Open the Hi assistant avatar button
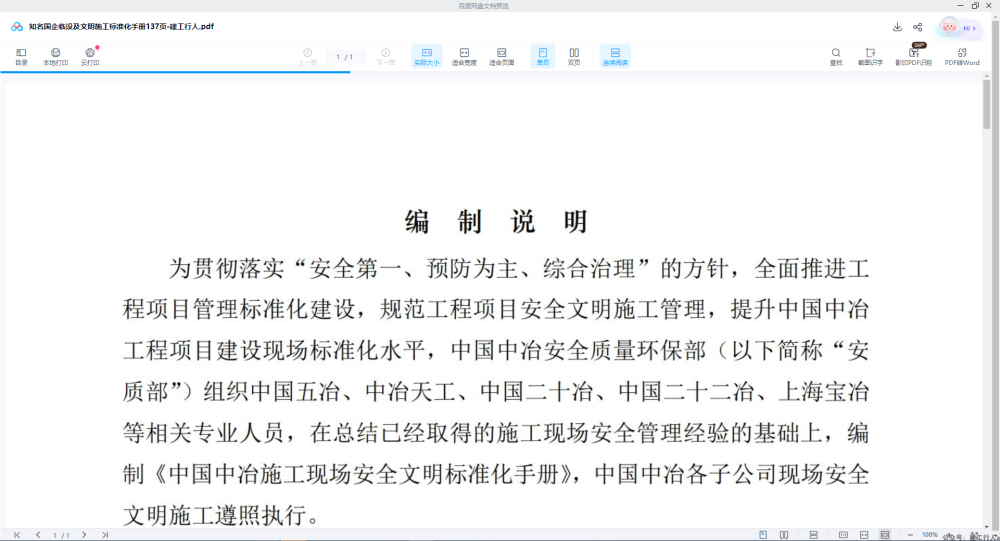Screen dimensions: 1000x541 coord(959,28)
